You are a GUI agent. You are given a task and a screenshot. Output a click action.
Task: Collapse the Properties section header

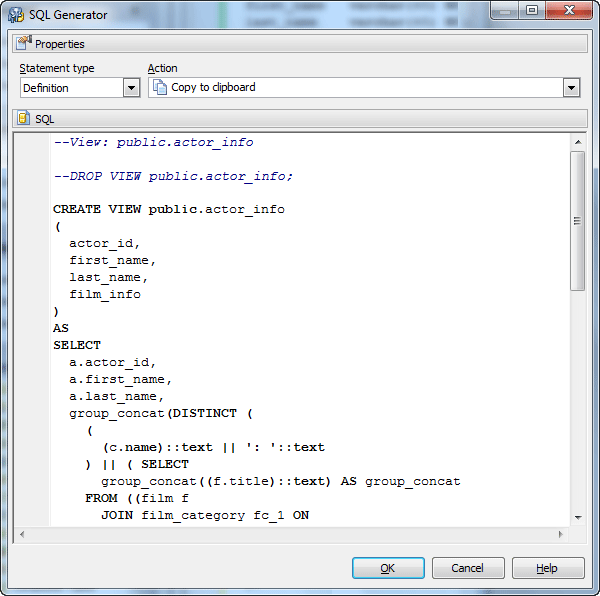coord(300,44)
